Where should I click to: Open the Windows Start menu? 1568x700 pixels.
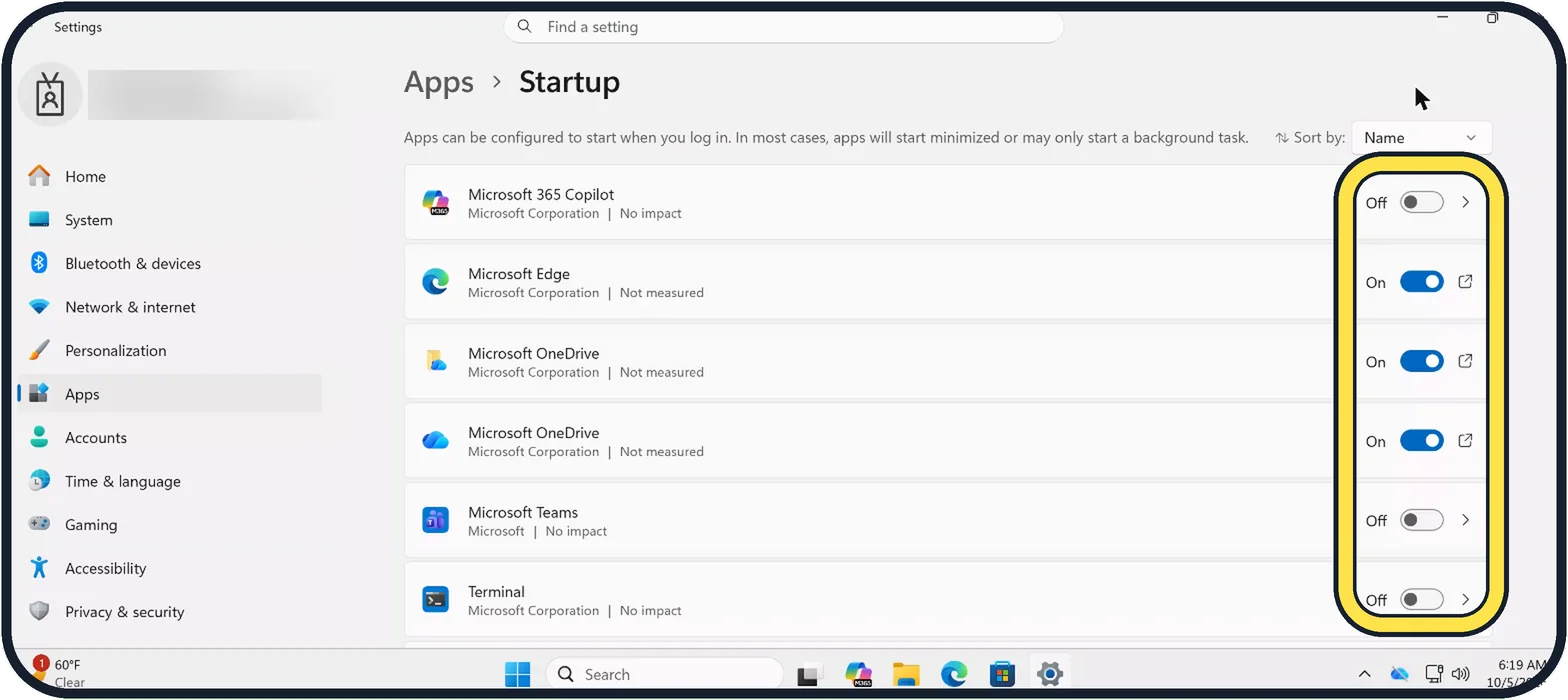click(x=518, y=675)
